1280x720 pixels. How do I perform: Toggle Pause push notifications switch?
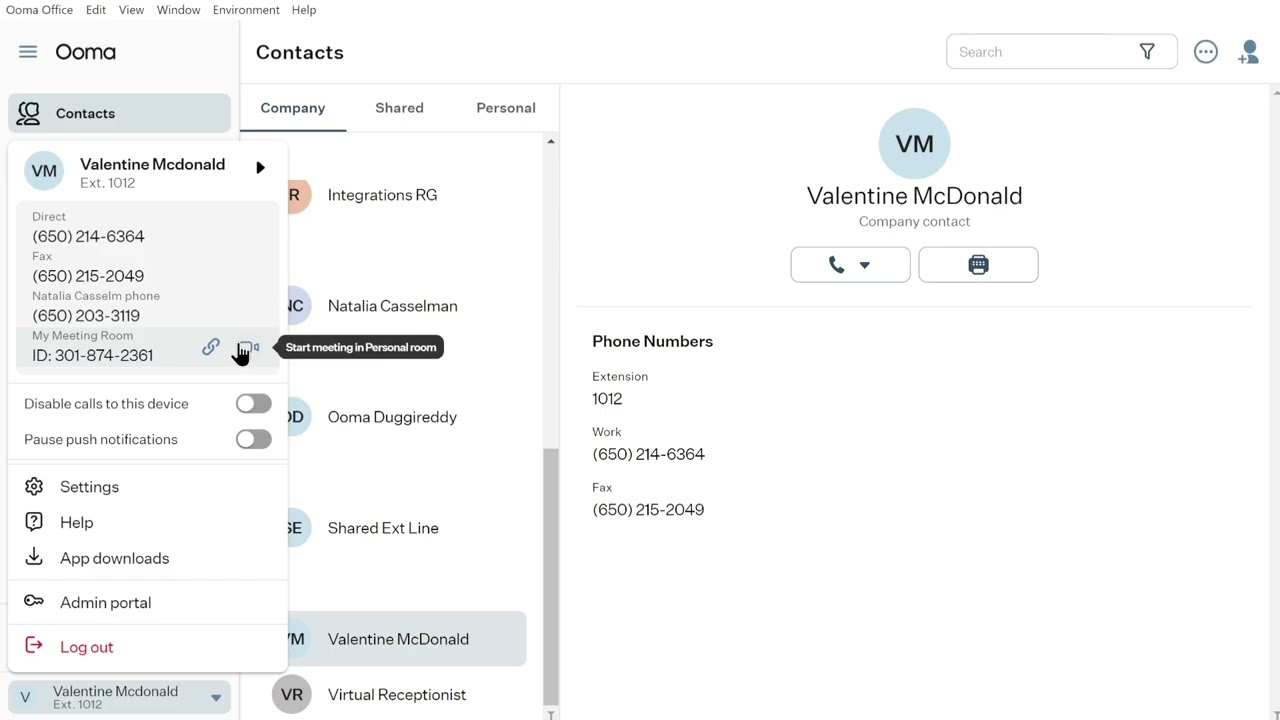[253, 439]
